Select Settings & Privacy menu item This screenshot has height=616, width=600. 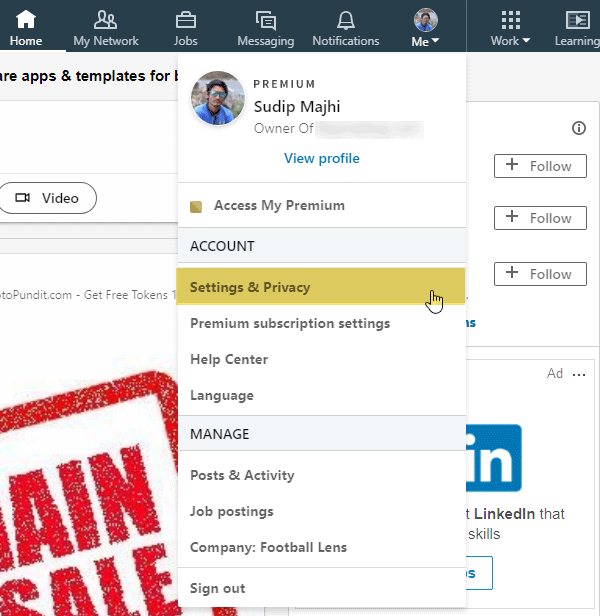[321, 287]
